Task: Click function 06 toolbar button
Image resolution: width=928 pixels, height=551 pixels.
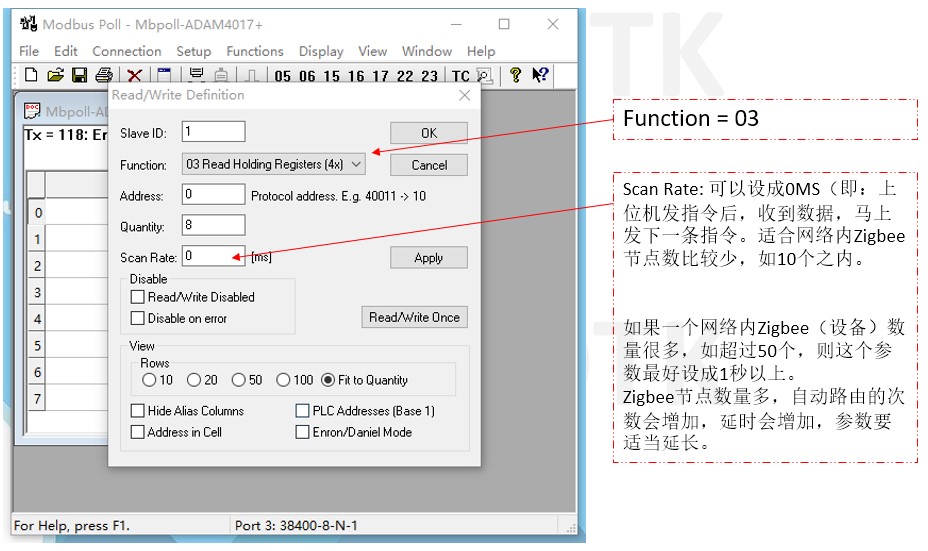Action: point(307,76)
